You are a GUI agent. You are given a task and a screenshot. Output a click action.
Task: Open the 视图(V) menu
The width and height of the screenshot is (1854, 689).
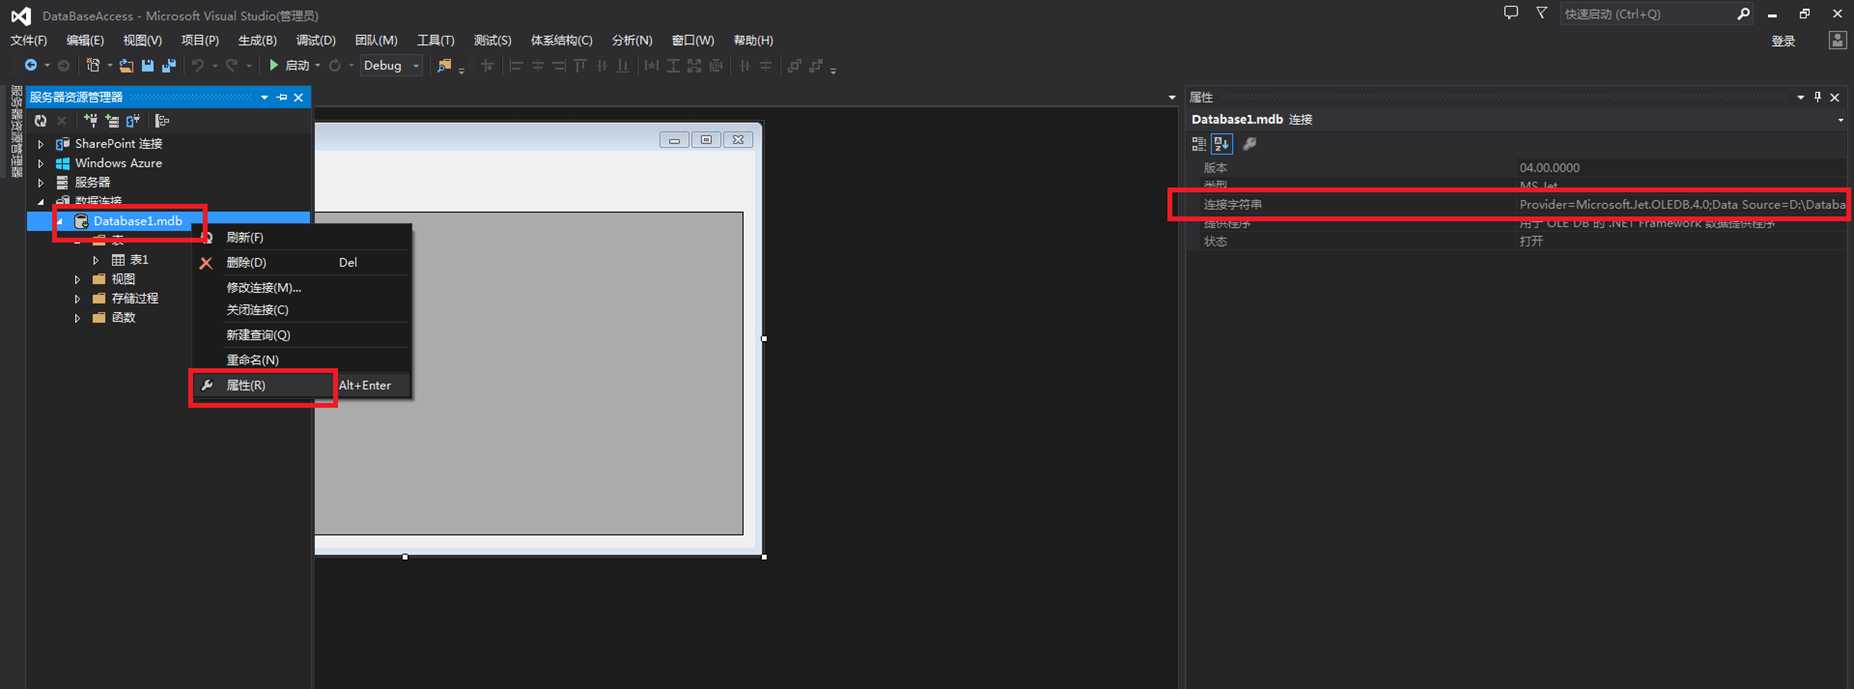[x=142, y=41]
